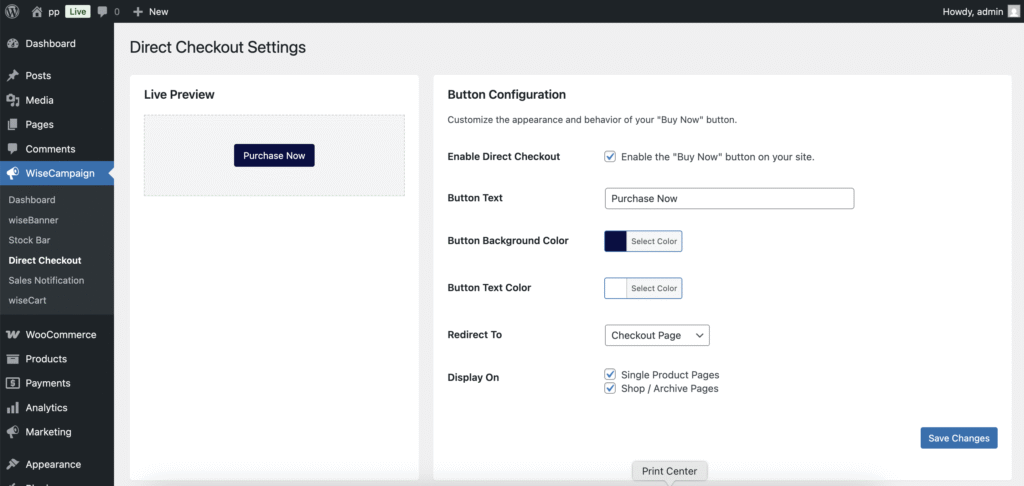
Task: Open the Redirect To dropdown
Action: 657,335
